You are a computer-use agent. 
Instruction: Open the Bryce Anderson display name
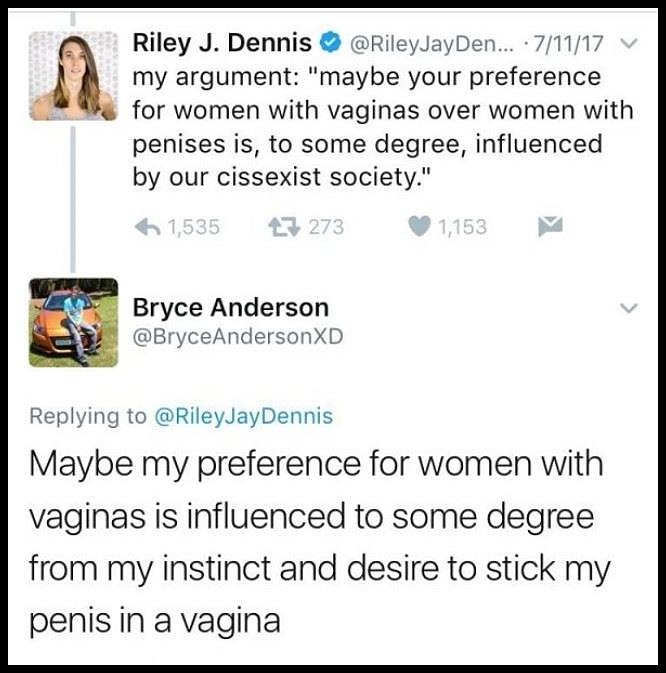(230, 308)
